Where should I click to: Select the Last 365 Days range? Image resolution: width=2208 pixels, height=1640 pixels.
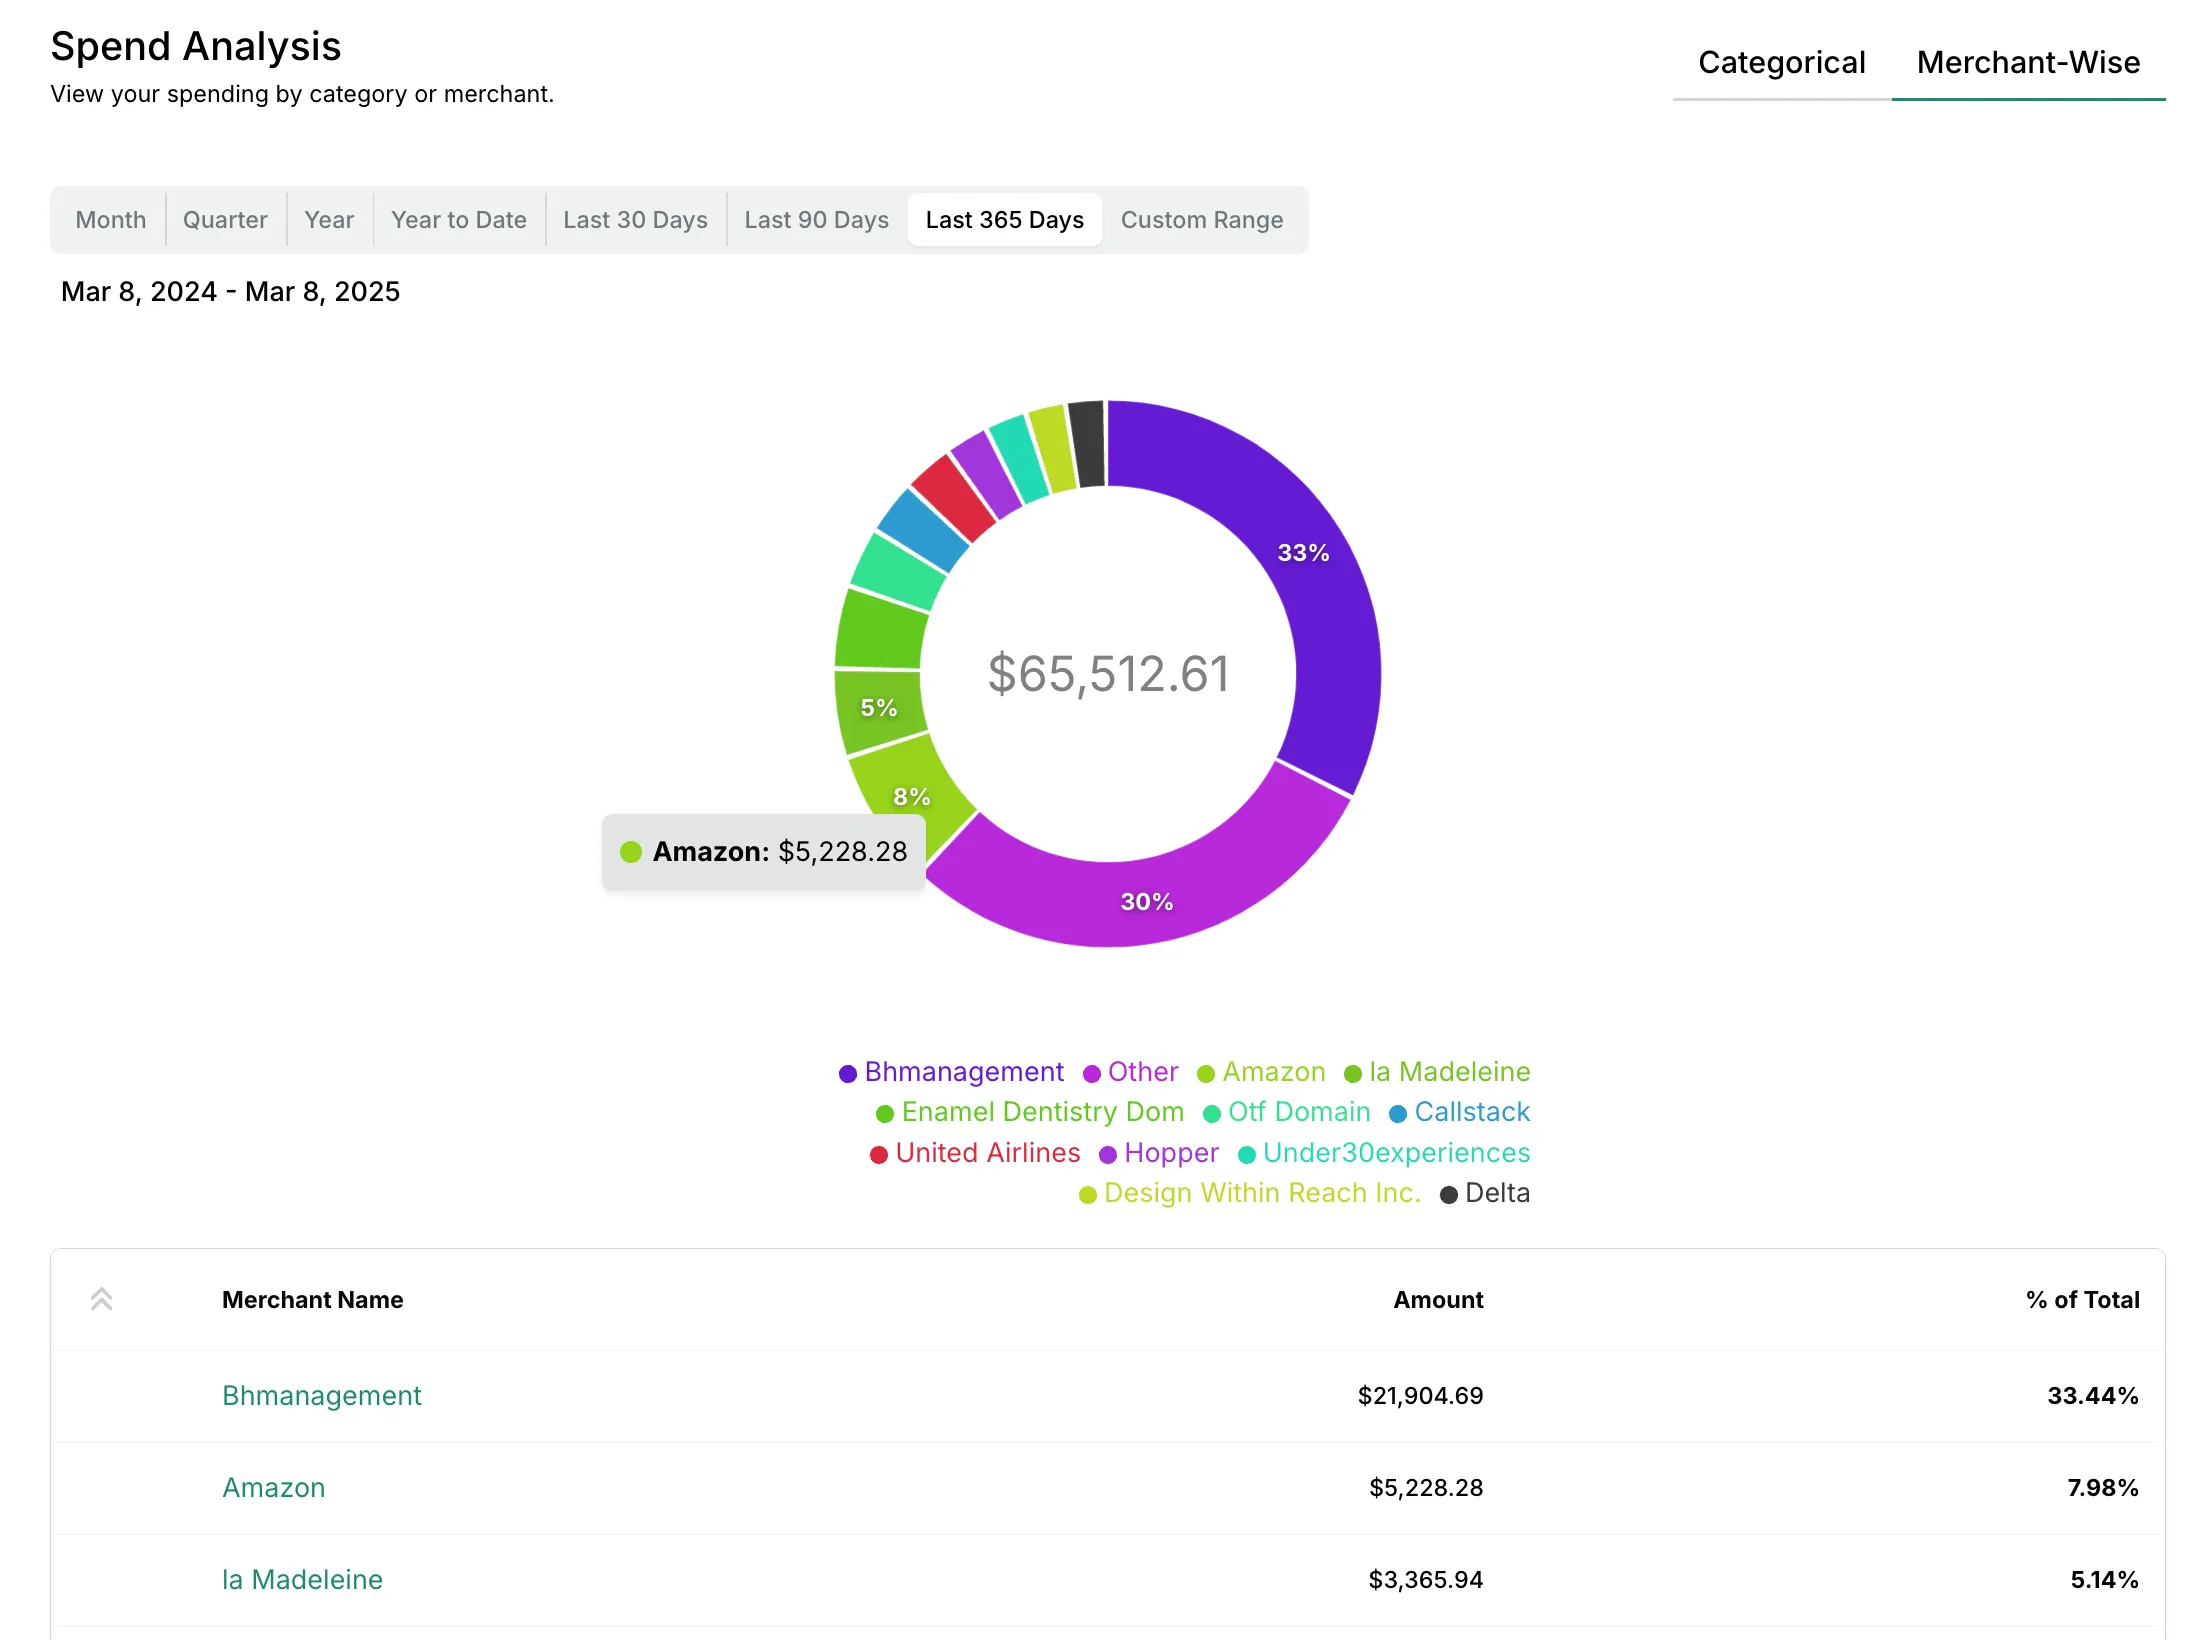[1004, 220]
